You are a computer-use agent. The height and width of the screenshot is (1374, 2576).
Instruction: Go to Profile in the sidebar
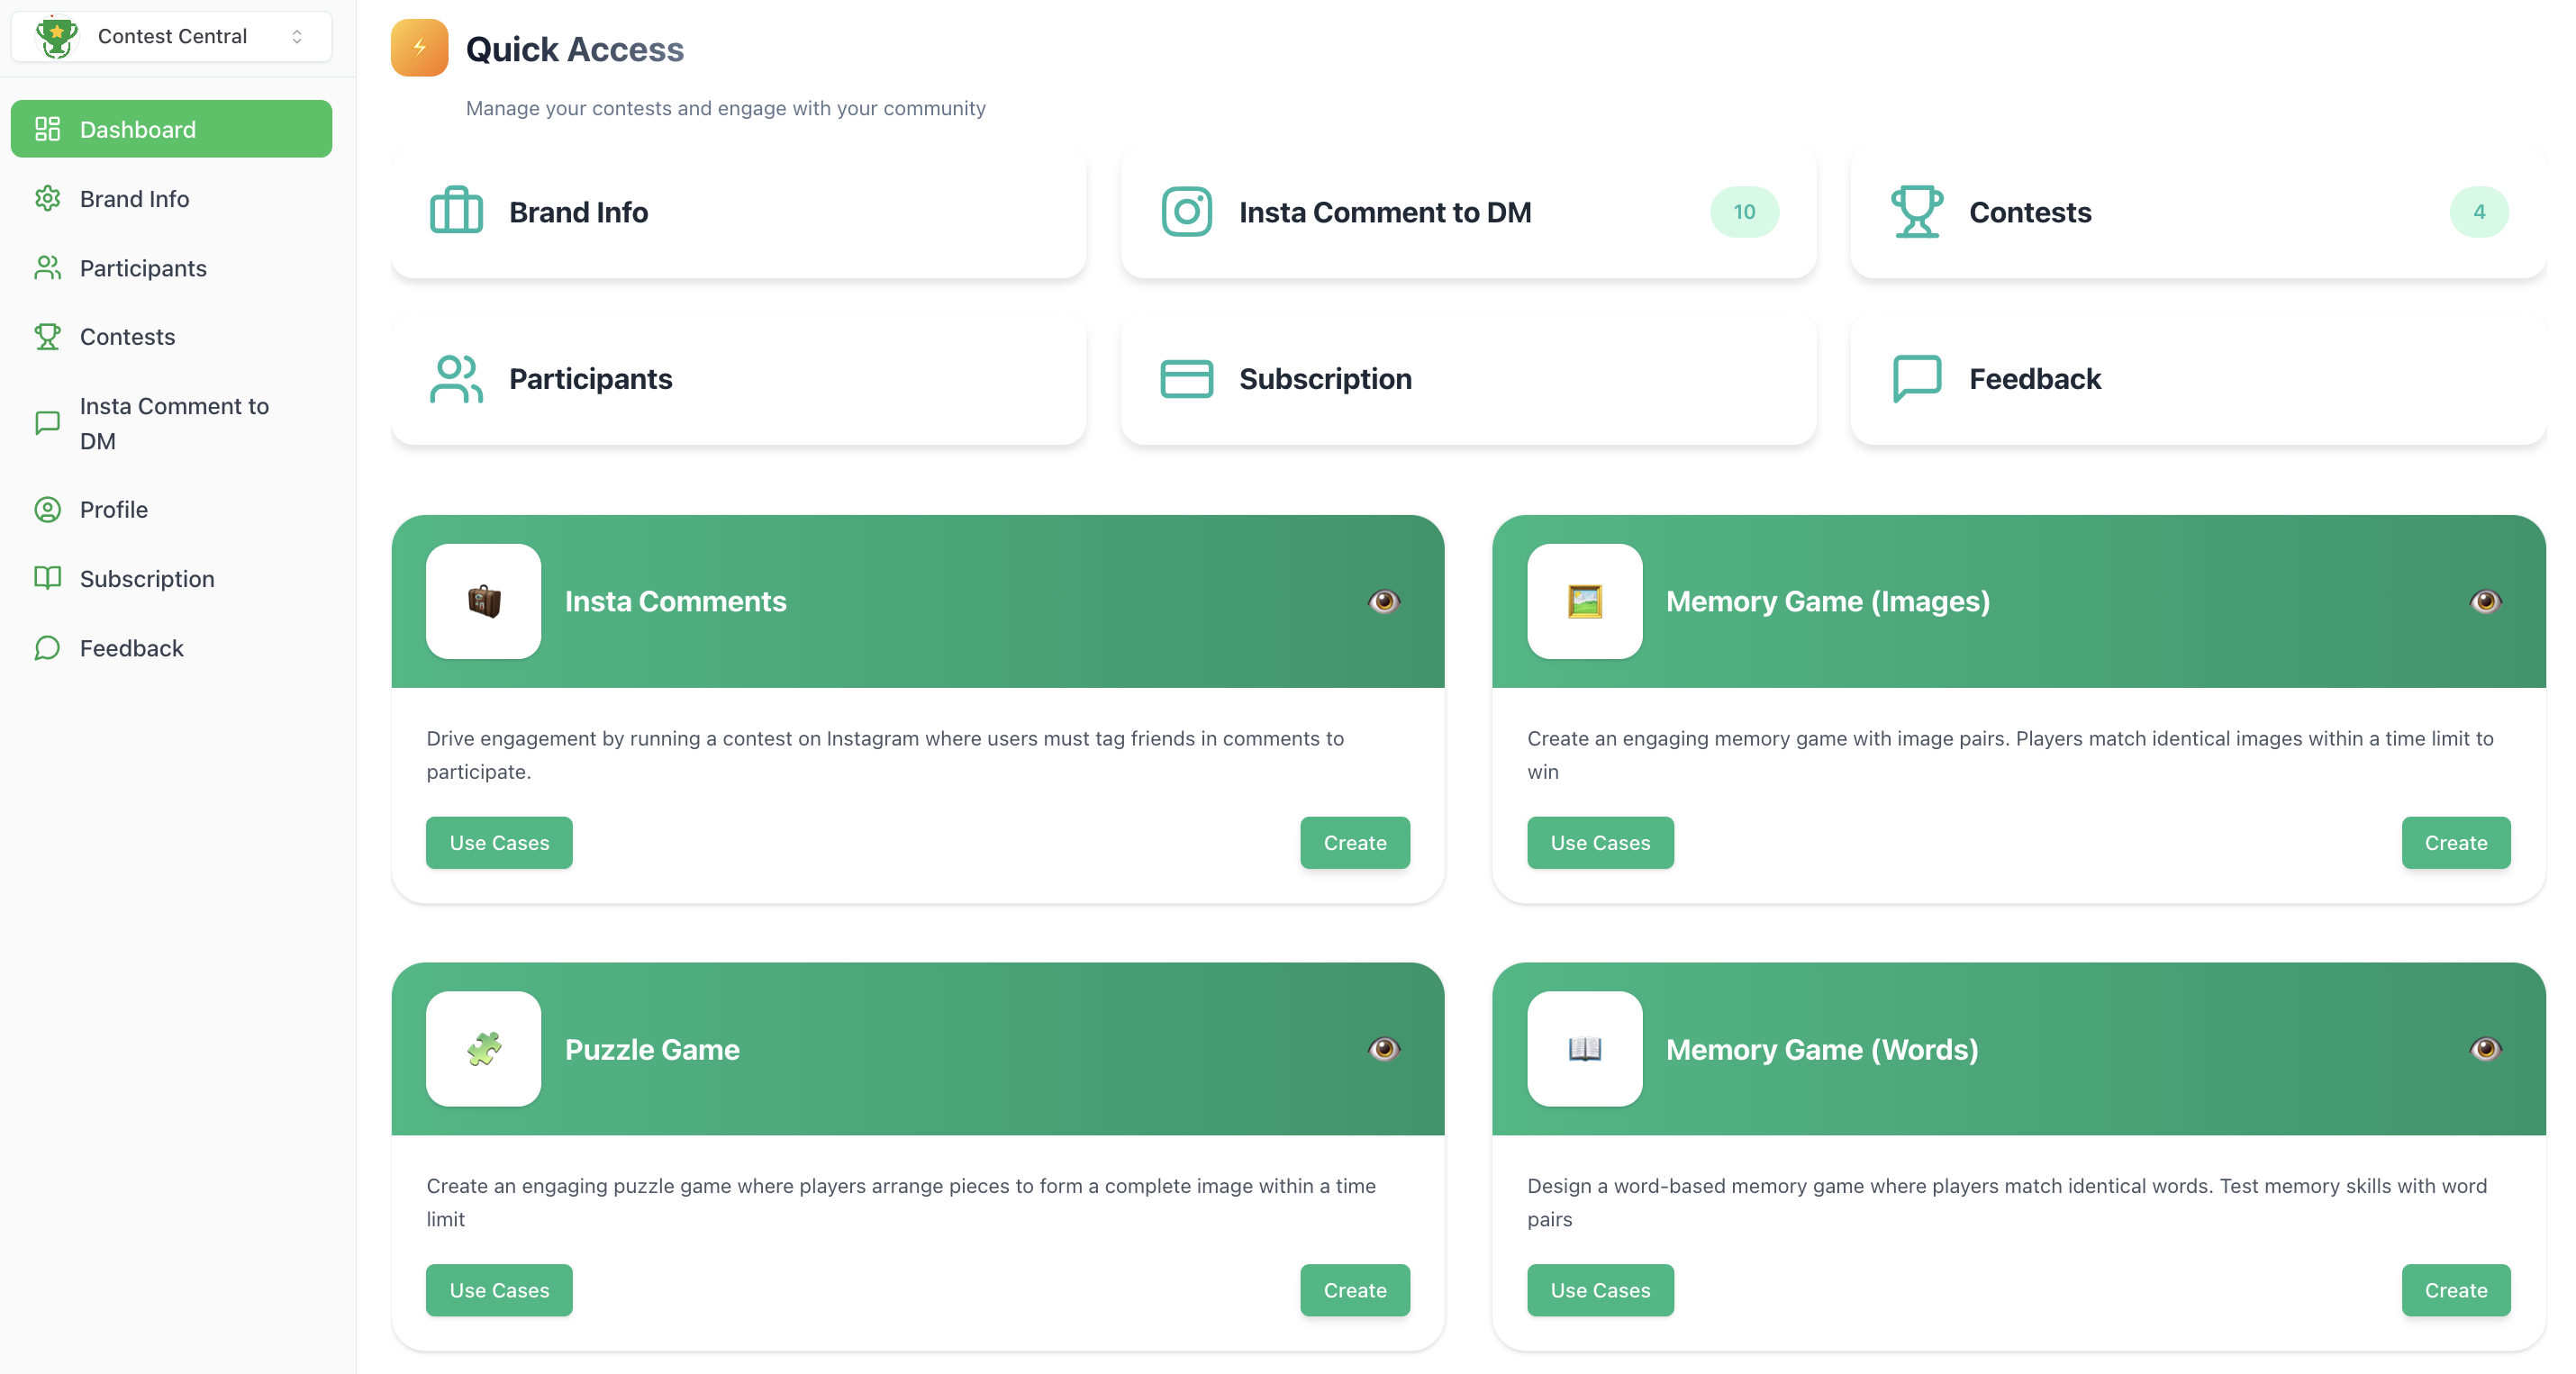click(x=114, y=510)
